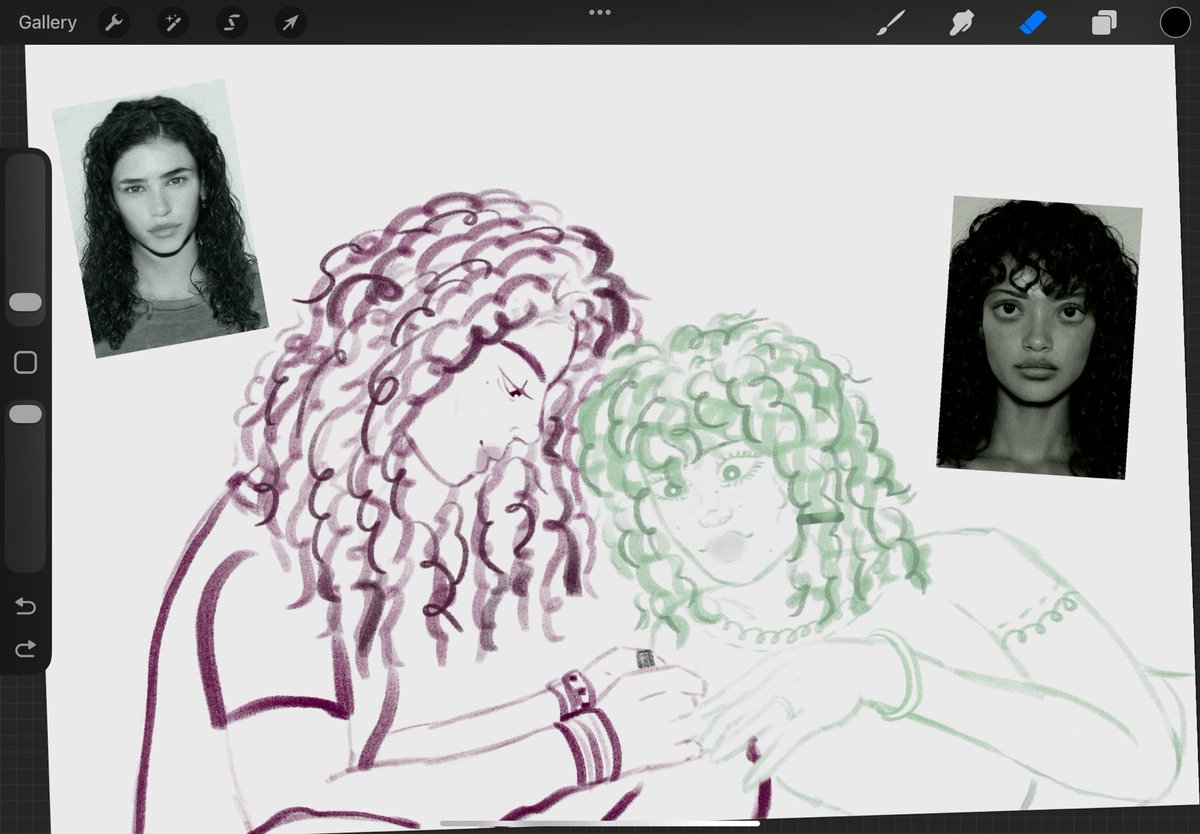Image resolution: width=1200 pixels, height=834 pixels.
Task: Open the black color picker swatch
Action: point(1175,22)
